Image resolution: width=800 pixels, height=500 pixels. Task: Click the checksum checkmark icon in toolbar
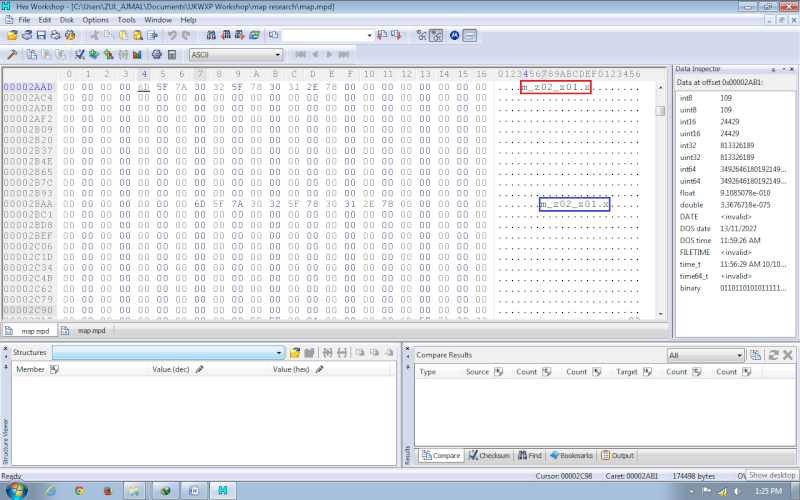pos(80,54)
